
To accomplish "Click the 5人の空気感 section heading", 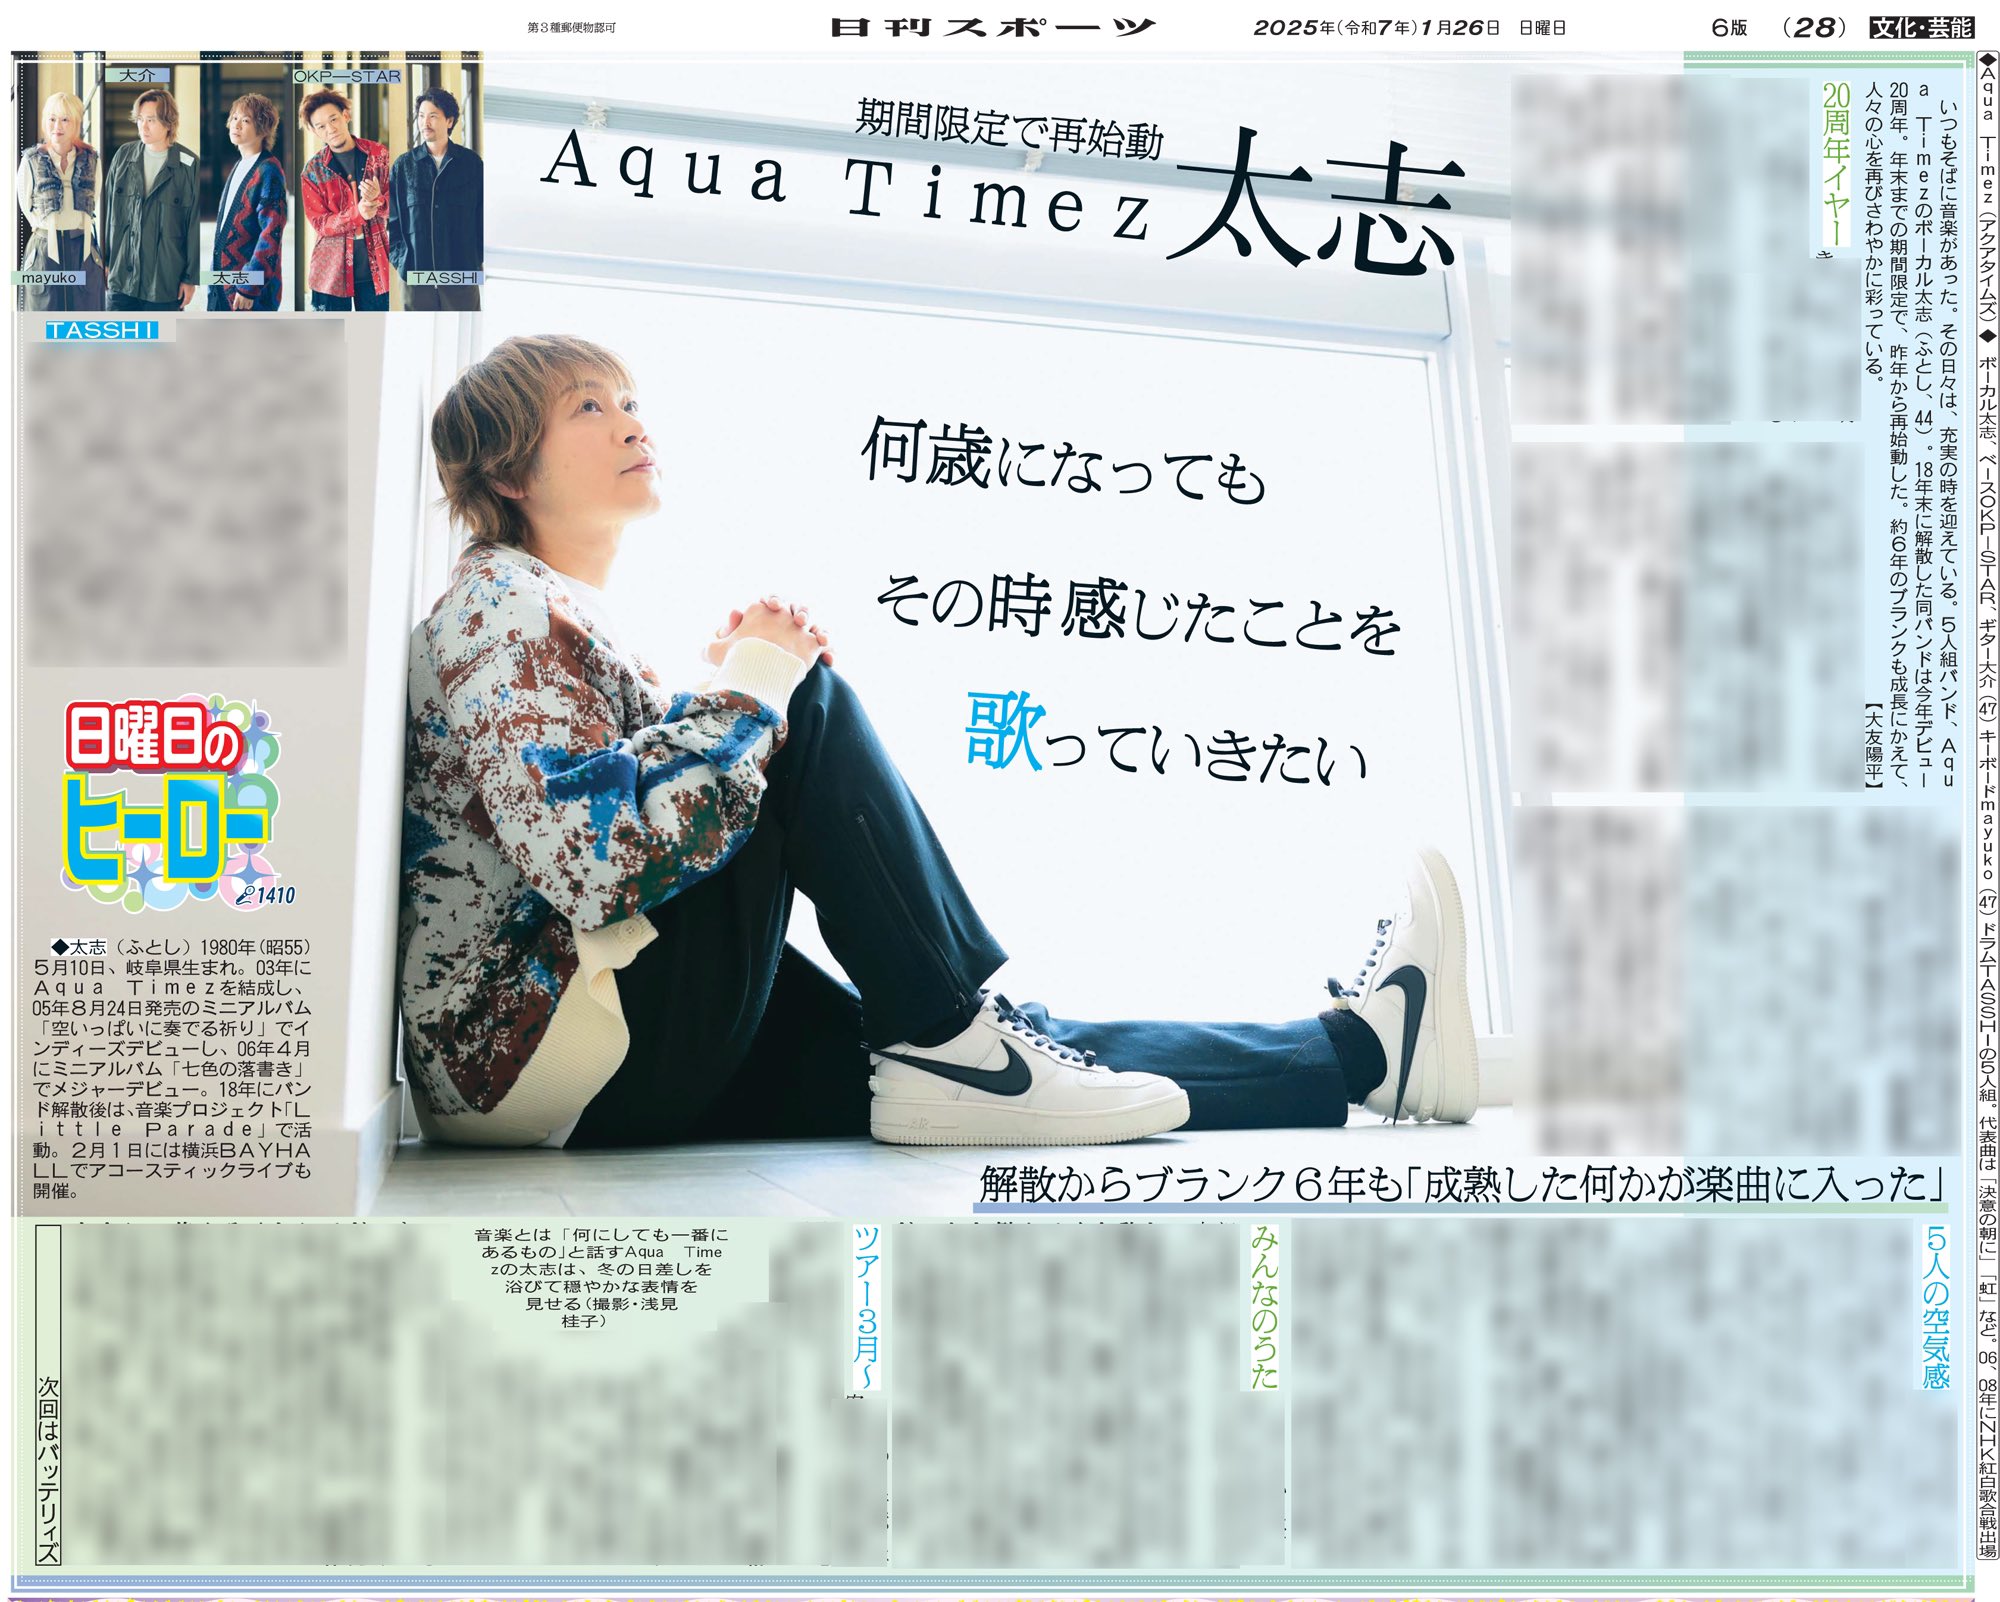I will (1937, 1306).
